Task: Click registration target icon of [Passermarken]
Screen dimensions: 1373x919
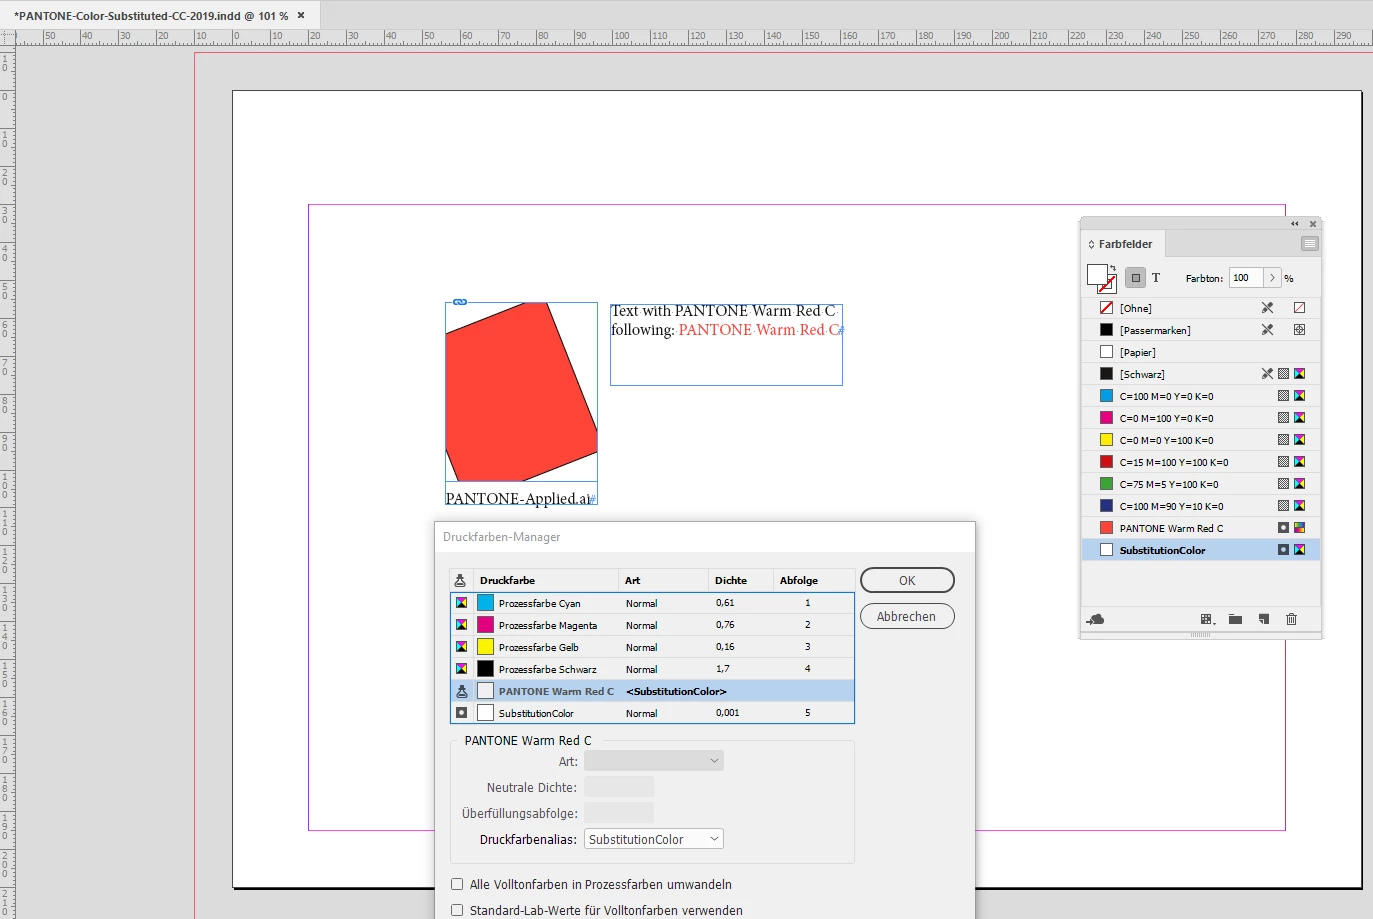Action: click(x=1299, y=330)
